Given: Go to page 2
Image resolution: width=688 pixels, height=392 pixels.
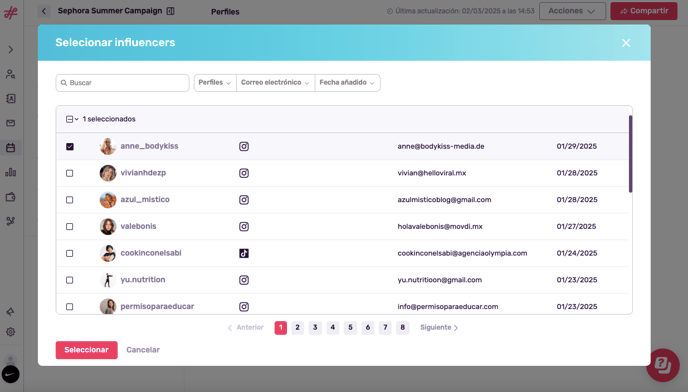Looking at the screenshot, I should [x=297, y=327].
